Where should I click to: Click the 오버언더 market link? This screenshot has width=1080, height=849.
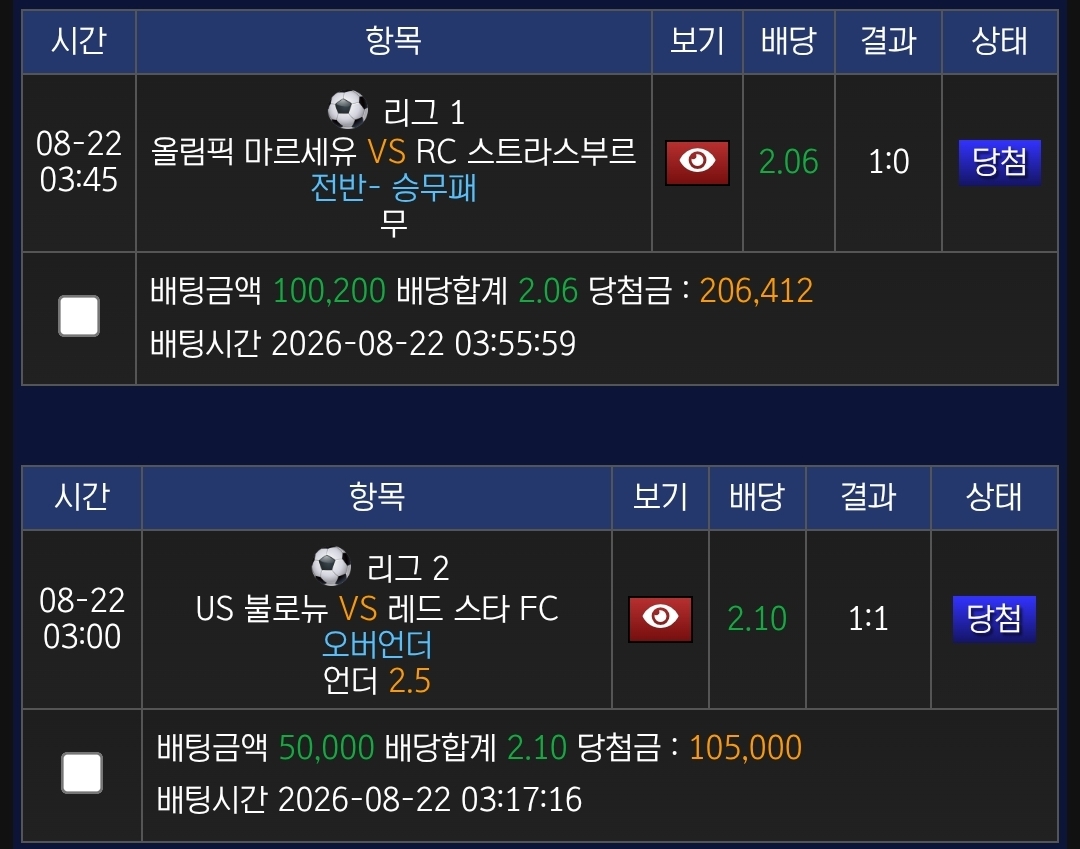(377, 644)
